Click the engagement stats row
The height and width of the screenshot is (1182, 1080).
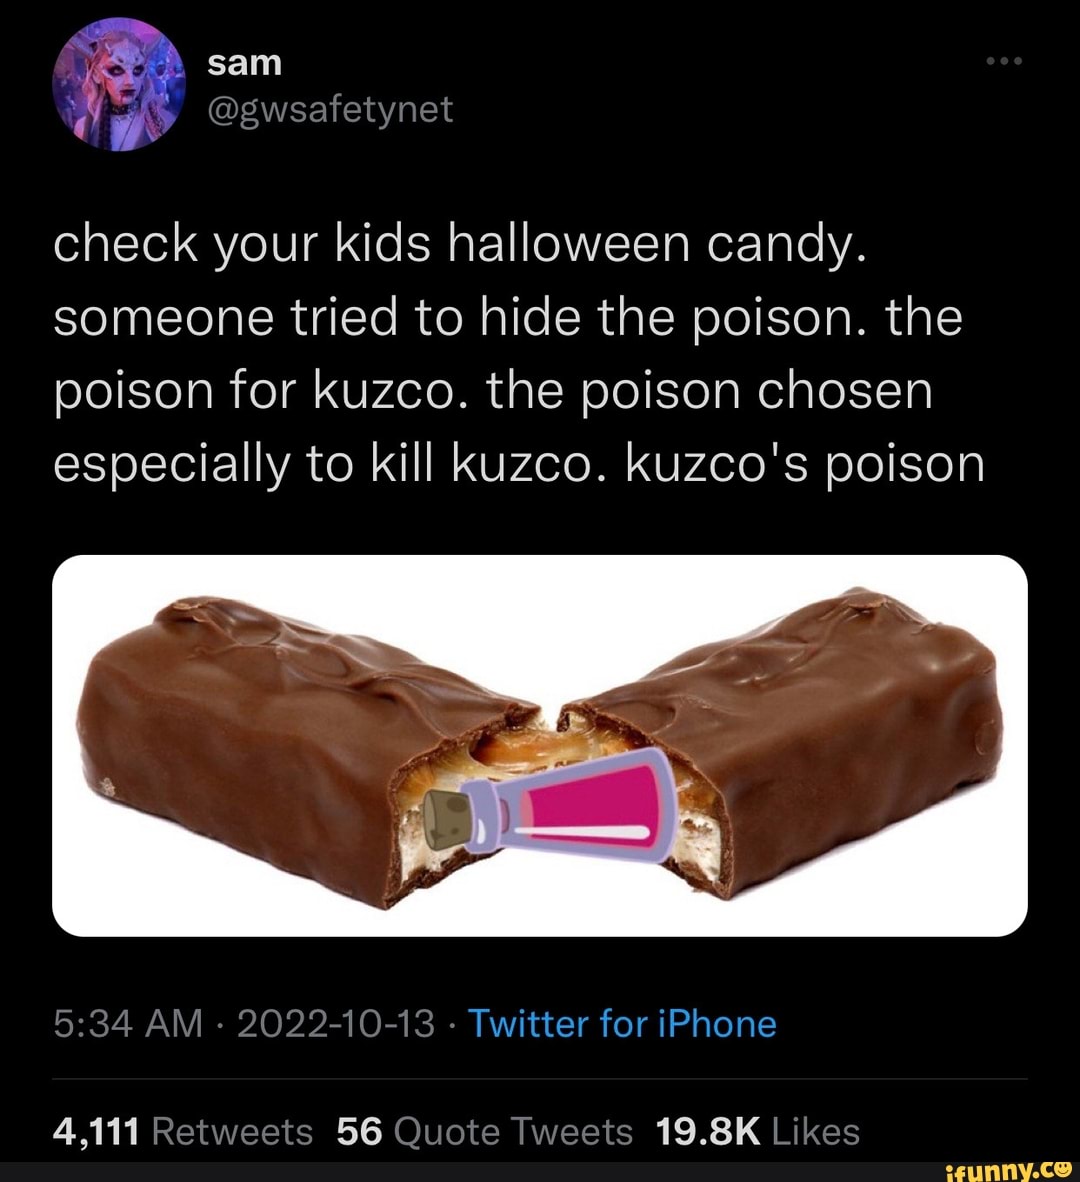click(x=455, y=1131)
